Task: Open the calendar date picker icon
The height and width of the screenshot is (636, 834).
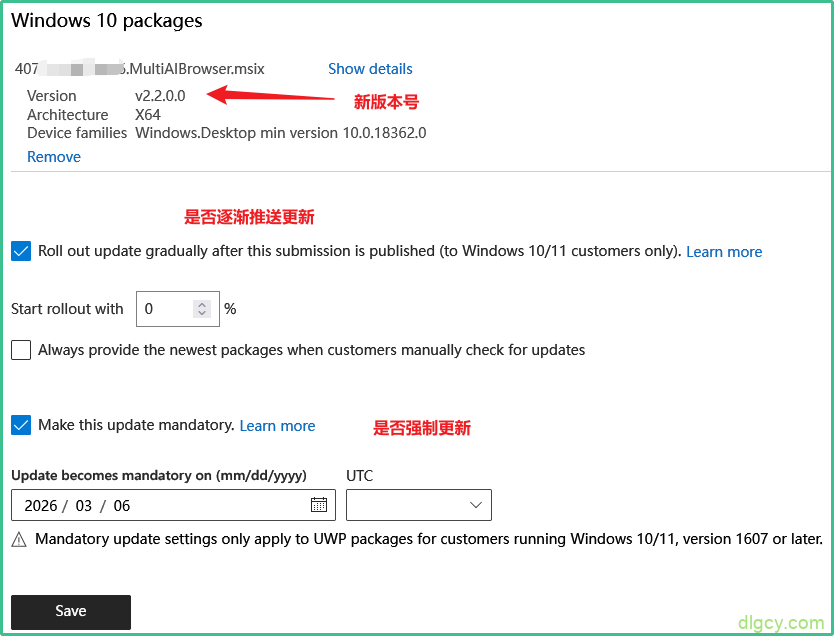Action: [318, 505]
